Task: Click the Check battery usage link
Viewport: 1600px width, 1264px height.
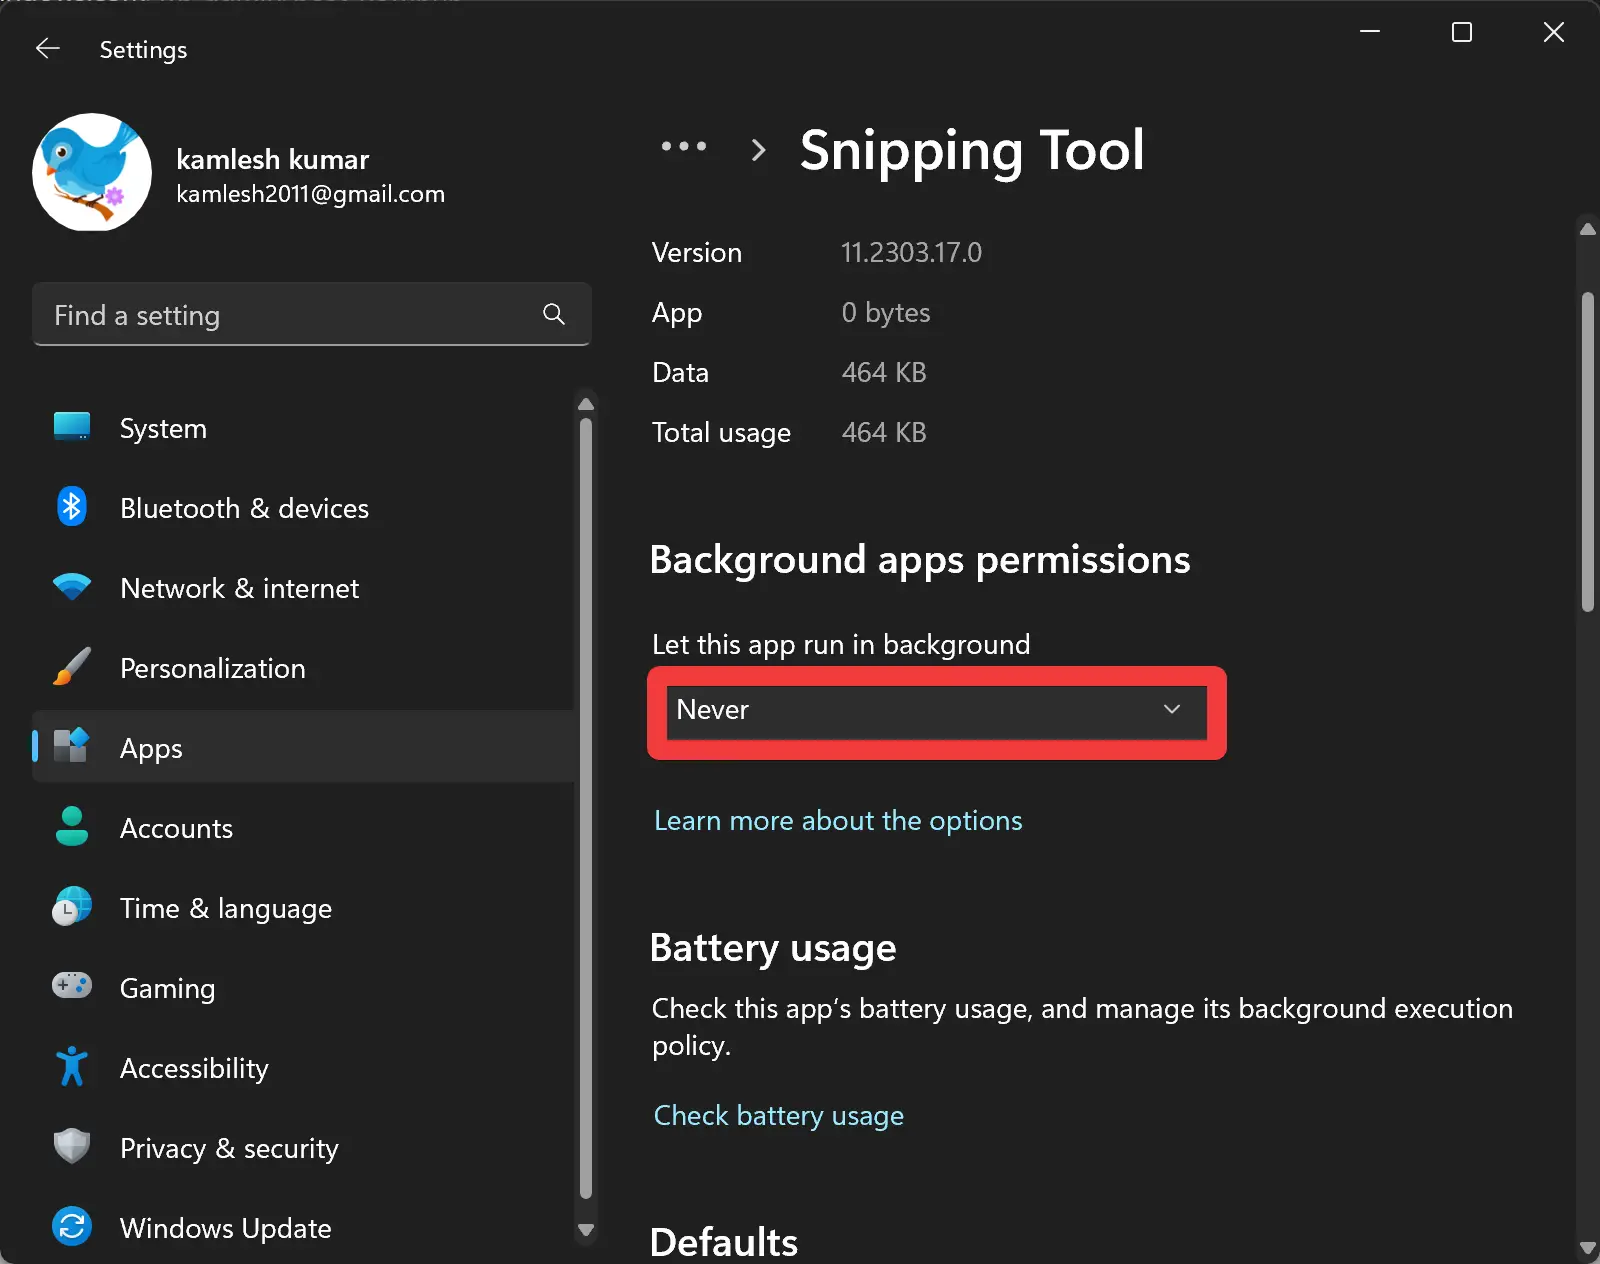Action: 778,1115
